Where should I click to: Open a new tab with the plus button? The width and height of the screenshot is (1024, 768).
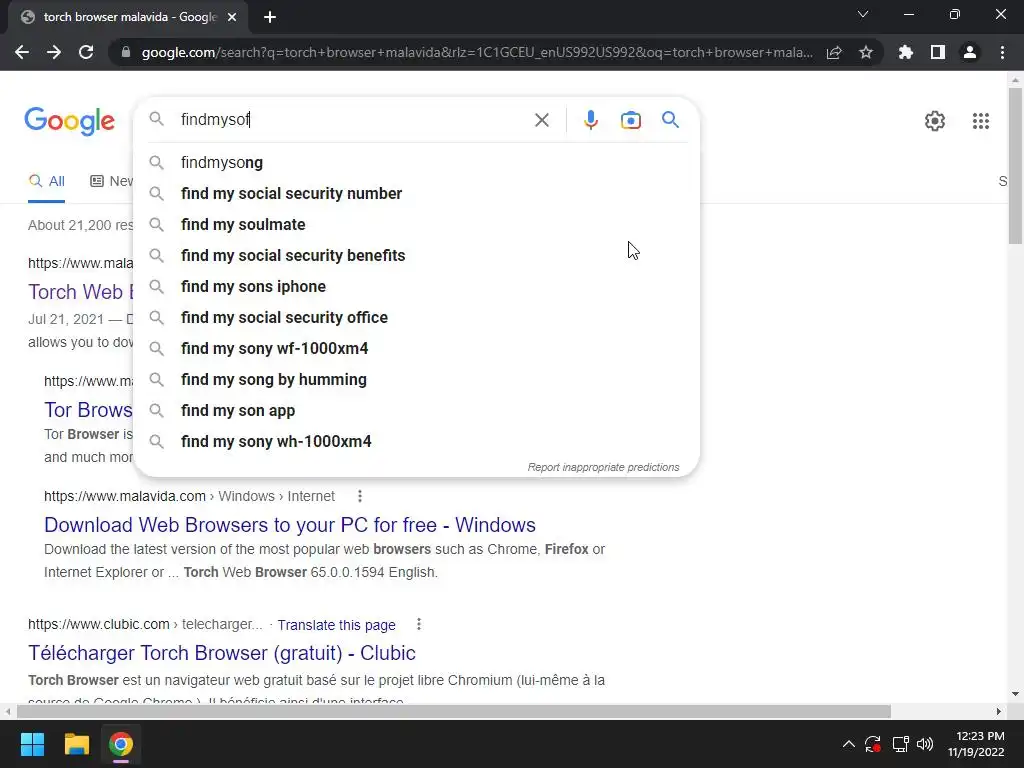[x=270, y=17]
